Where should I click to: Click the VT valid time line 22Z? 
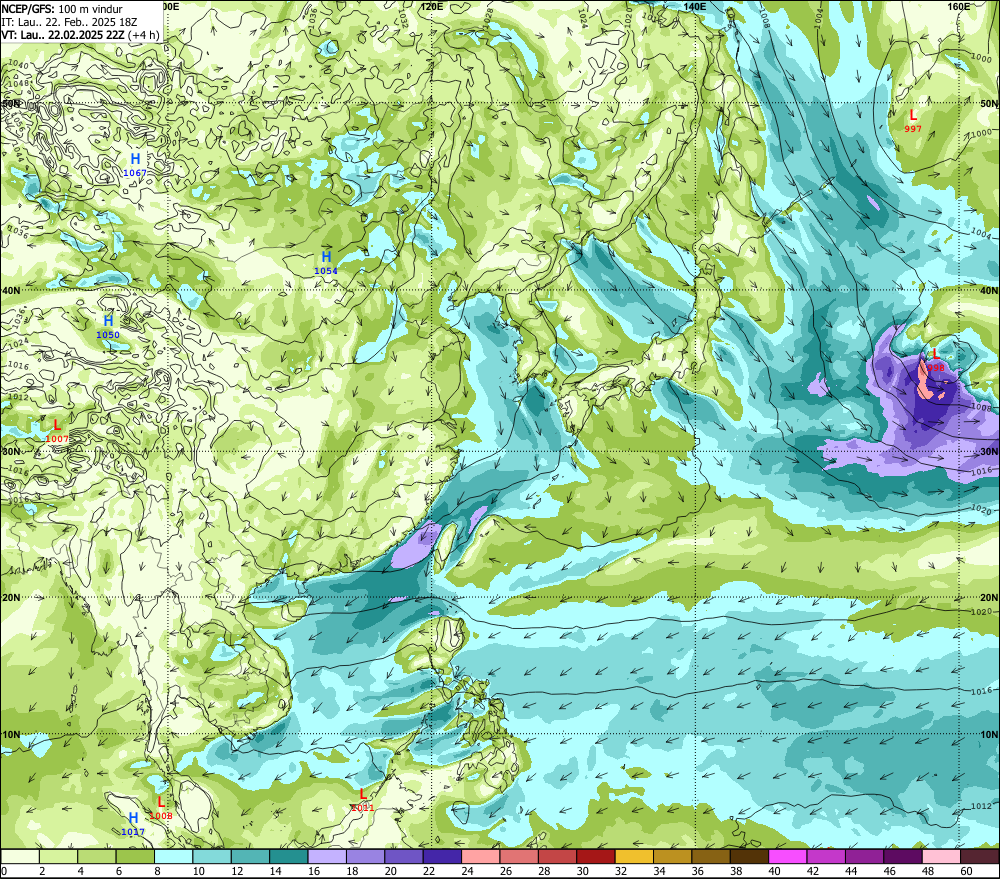80,35
